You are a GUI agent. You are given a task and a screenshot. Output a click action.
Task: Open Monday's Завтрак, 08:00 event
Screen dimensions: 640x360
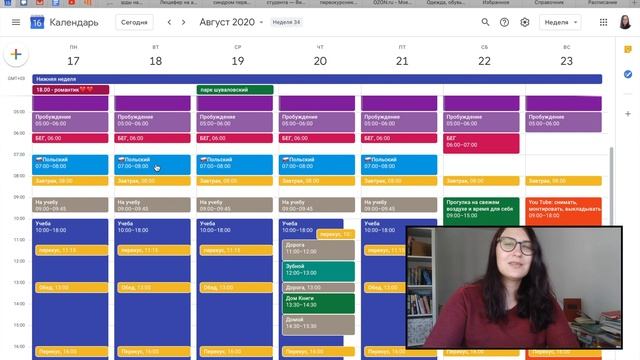70,181
